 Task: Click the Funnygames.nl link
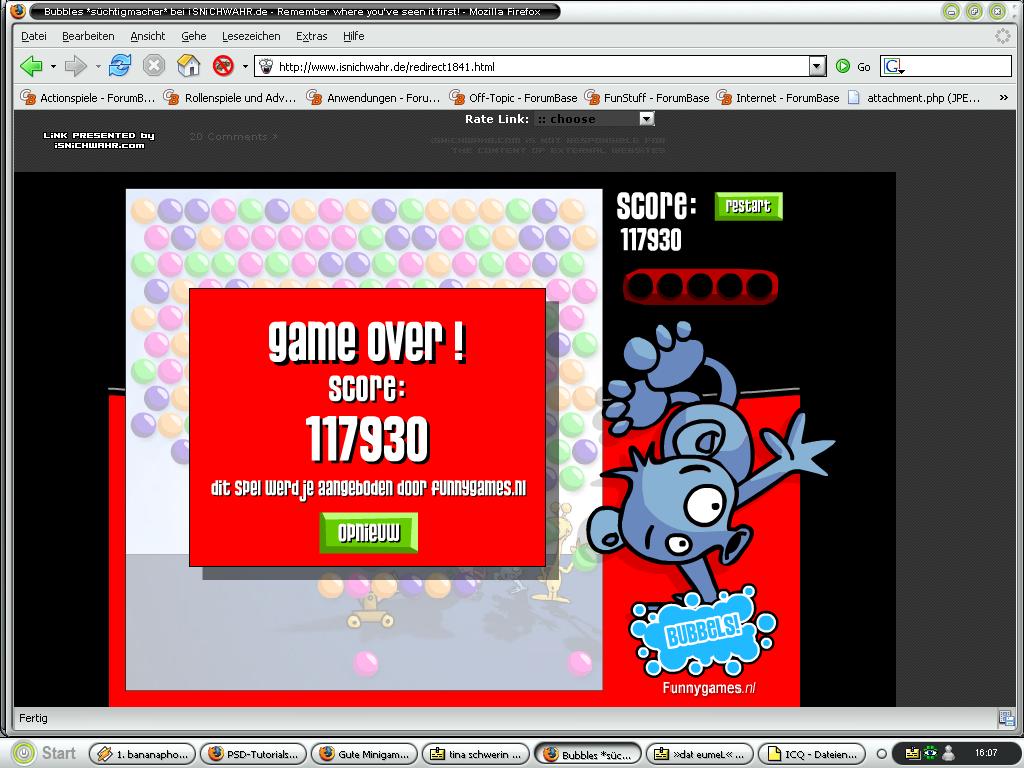[709, 688]
